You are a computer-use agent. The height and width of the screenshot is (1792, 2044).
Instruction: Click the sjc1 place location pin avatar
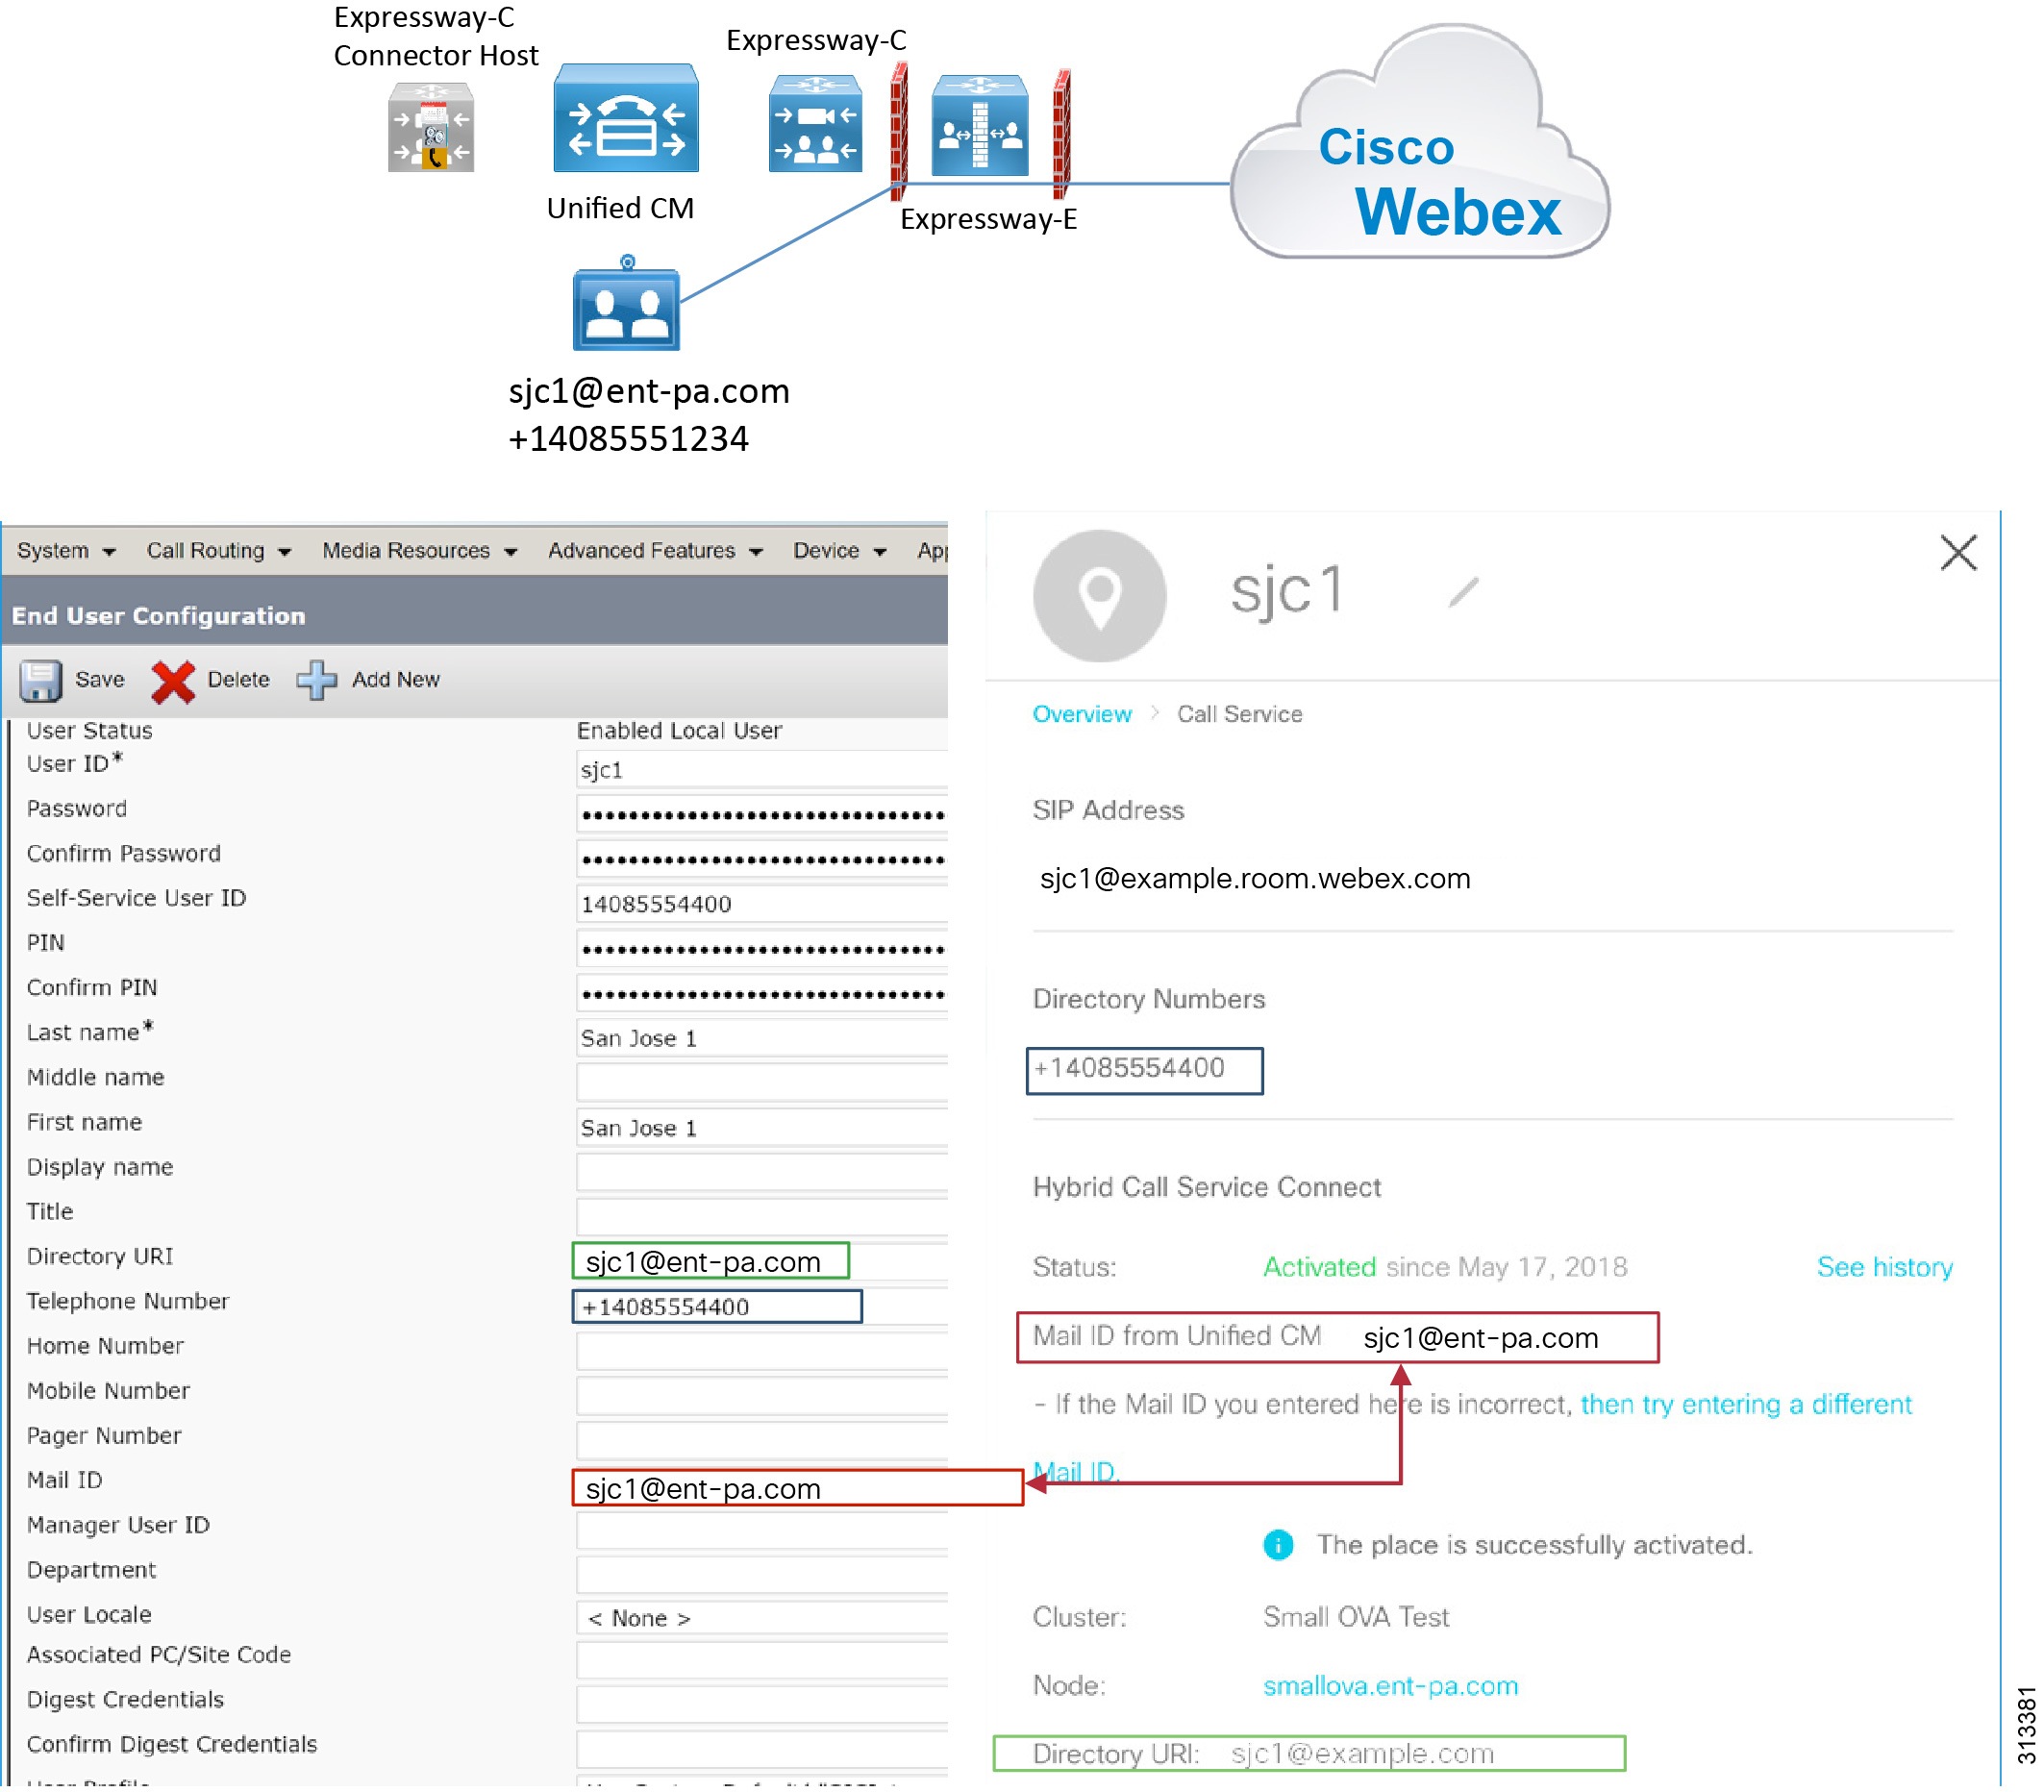click(1100, 596)
